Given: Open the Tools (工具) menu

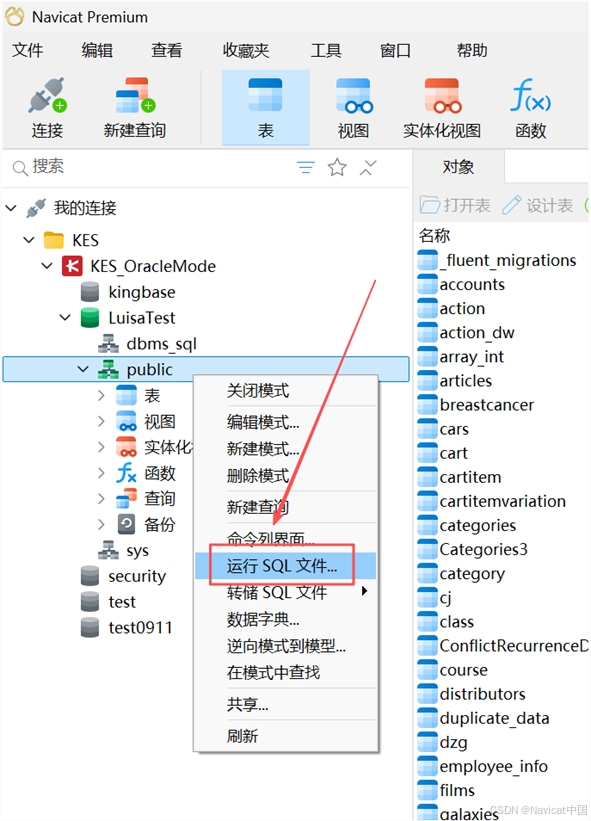Looking at the screenshot, I should coord(326,50).
